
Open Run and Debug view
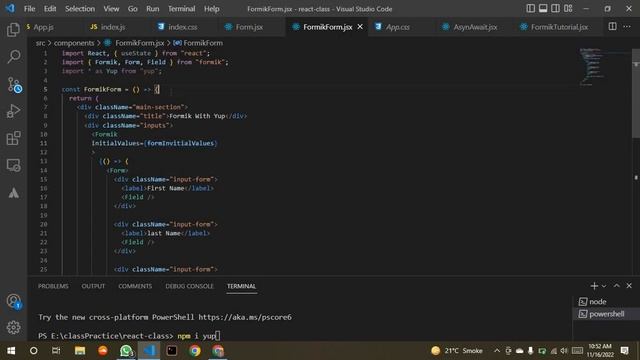tap(13, 111)
